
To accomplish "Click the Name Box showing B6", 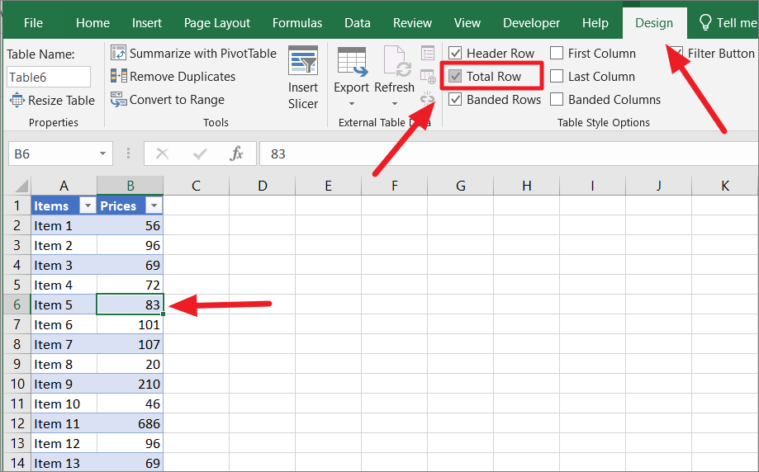I will [x=52, y=154].
